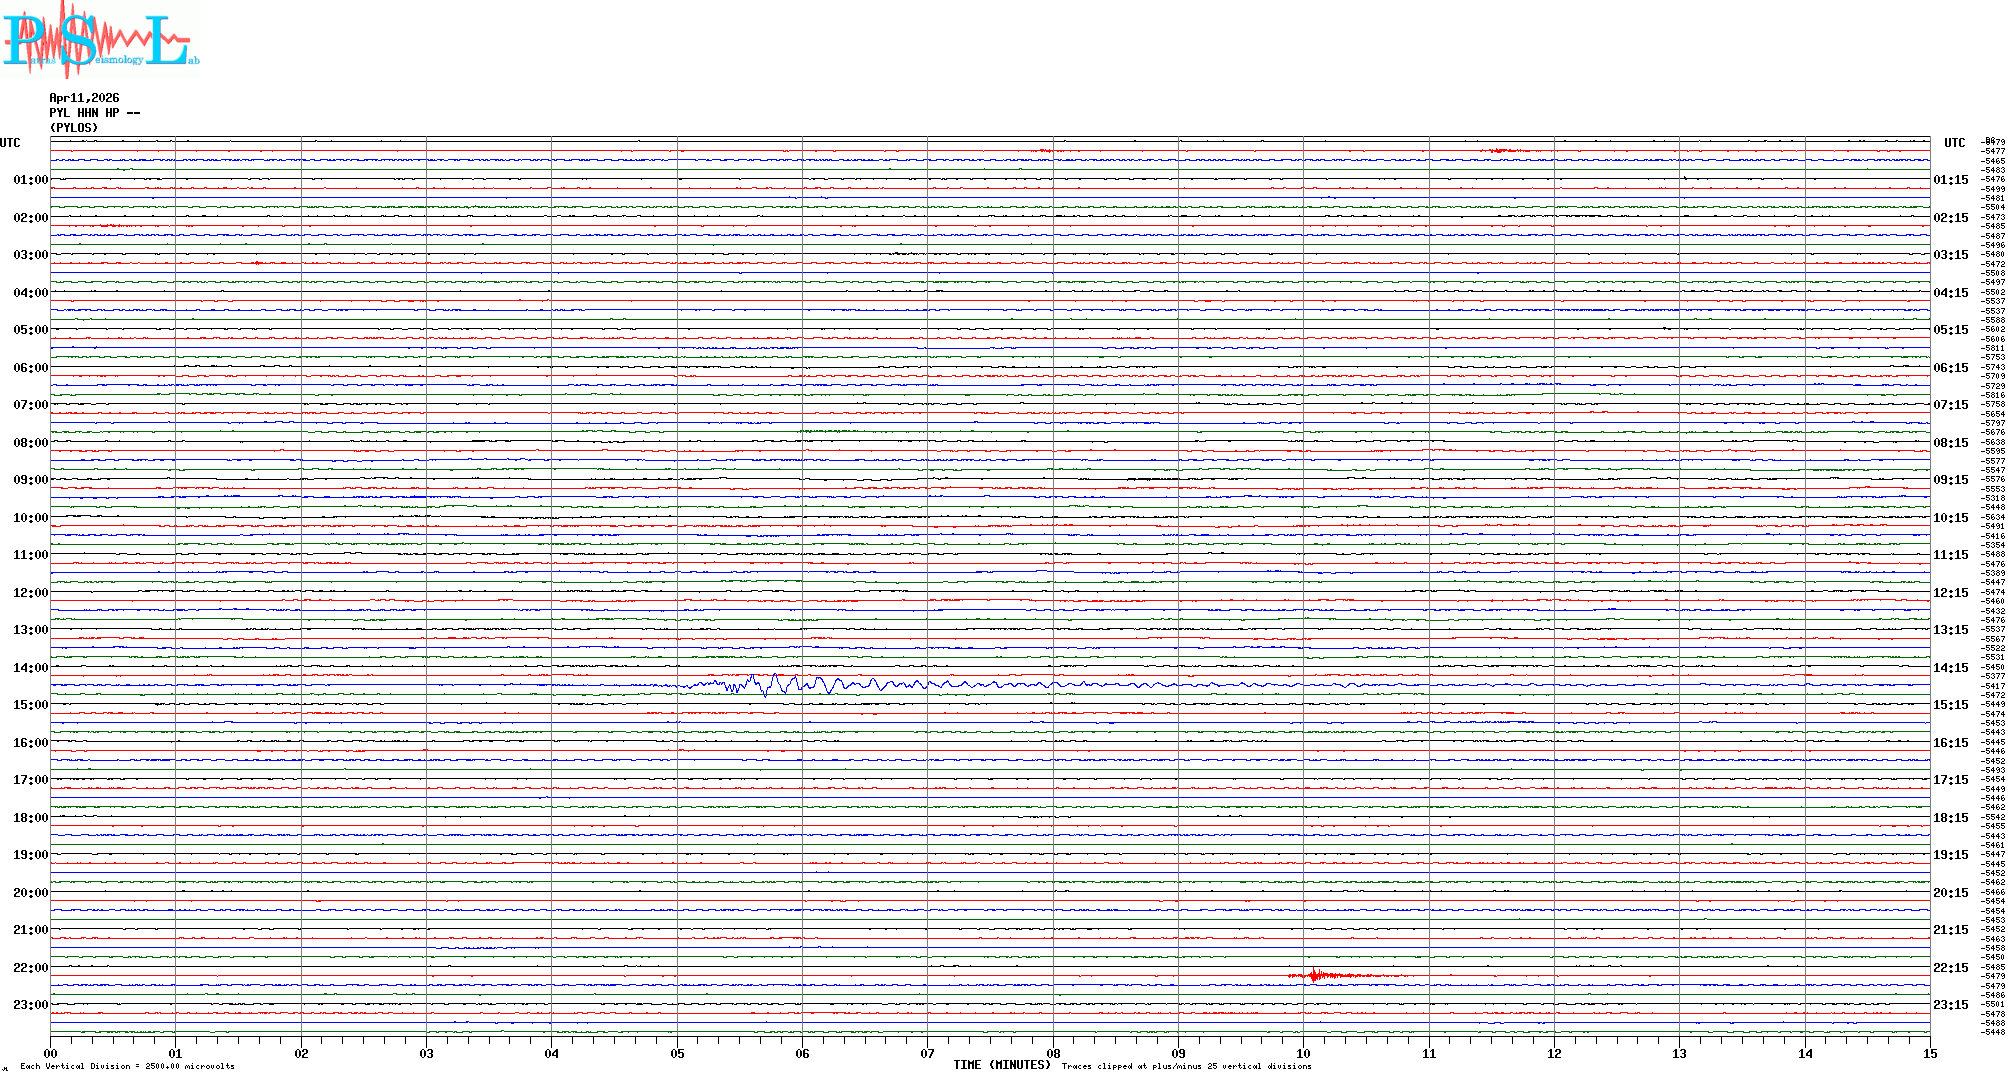Click minute marker 00 at bottom left
2010x1080 pixels.
(x=51, y=1053)
